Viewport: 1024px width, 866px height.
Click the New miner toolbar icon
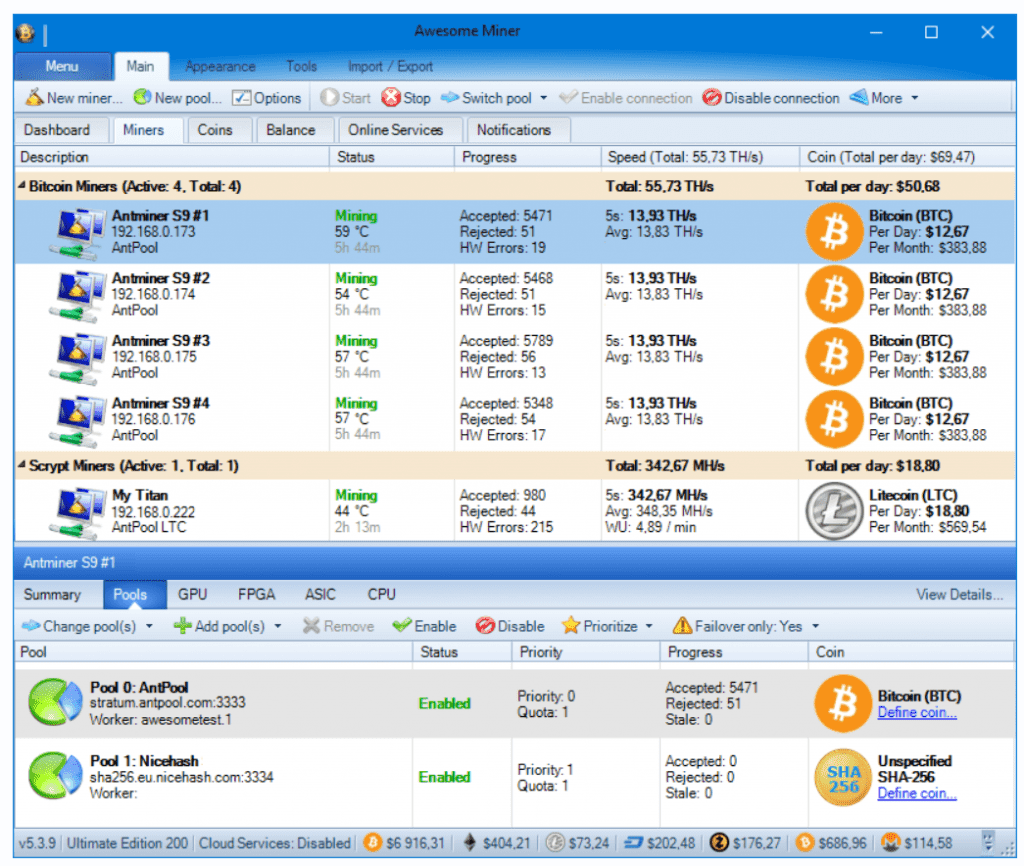[34, 98]
